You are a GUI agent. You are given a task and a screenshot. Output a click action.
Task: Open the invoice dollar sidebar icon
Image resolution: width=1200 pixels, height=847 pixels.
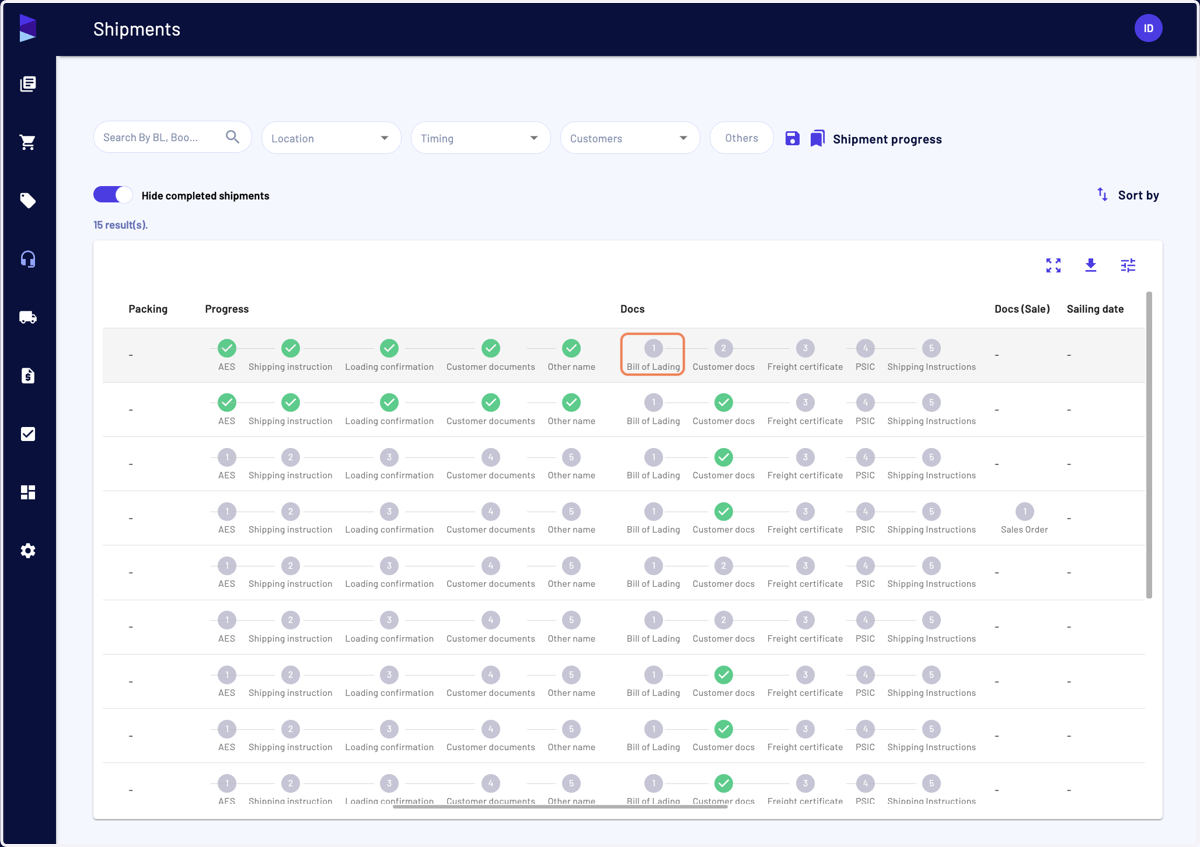click(x=28, y=376)
